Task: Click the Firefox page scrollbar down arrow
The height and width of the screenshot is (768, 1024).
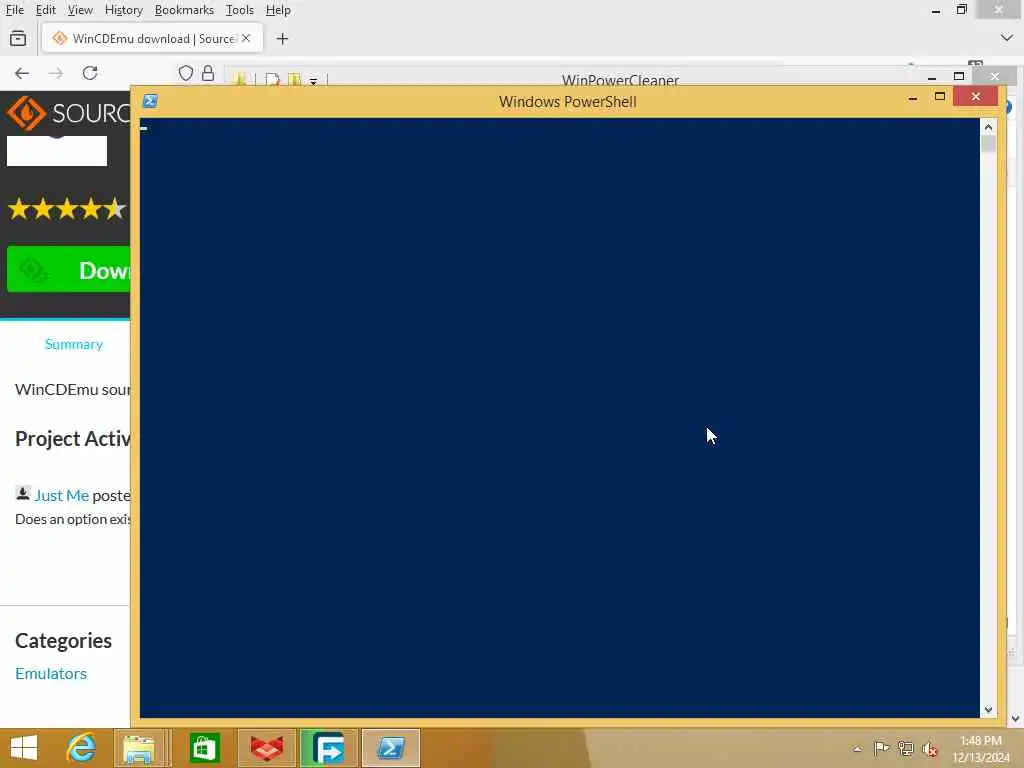Action: tap(1016, 719)
